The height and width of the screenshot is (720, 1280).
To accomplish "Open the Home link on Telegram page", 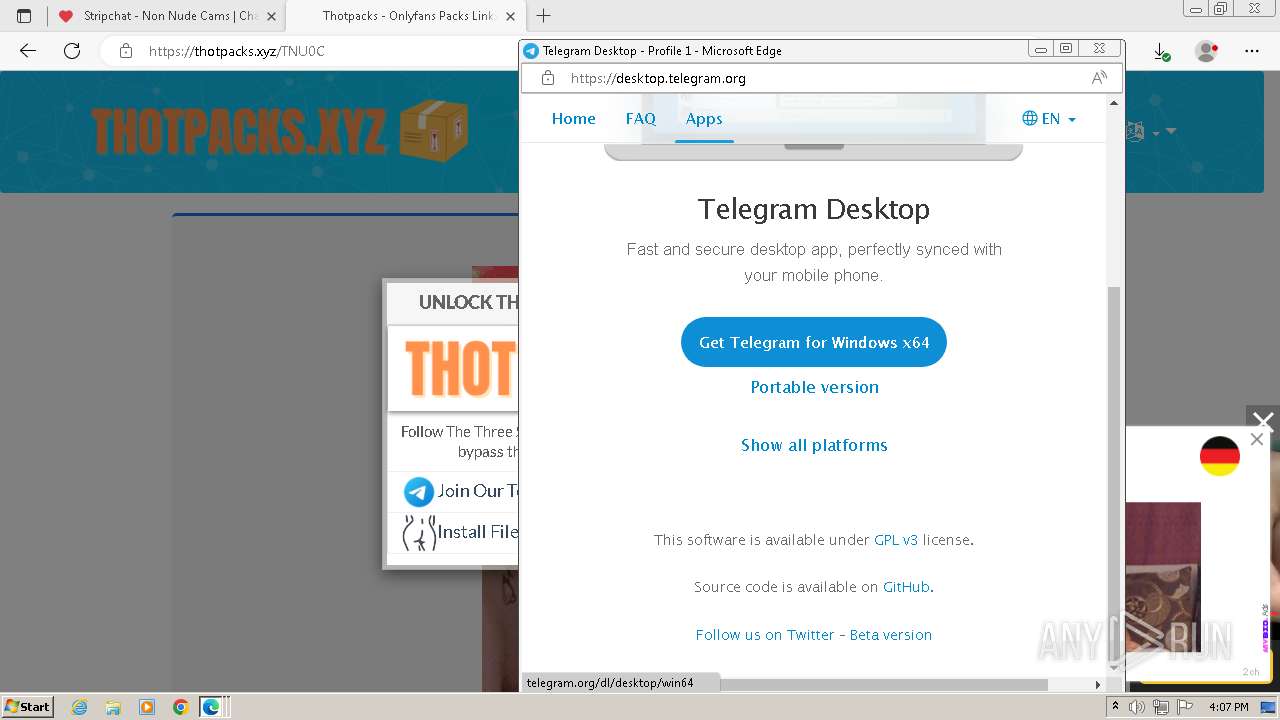I will click(573, 118).
